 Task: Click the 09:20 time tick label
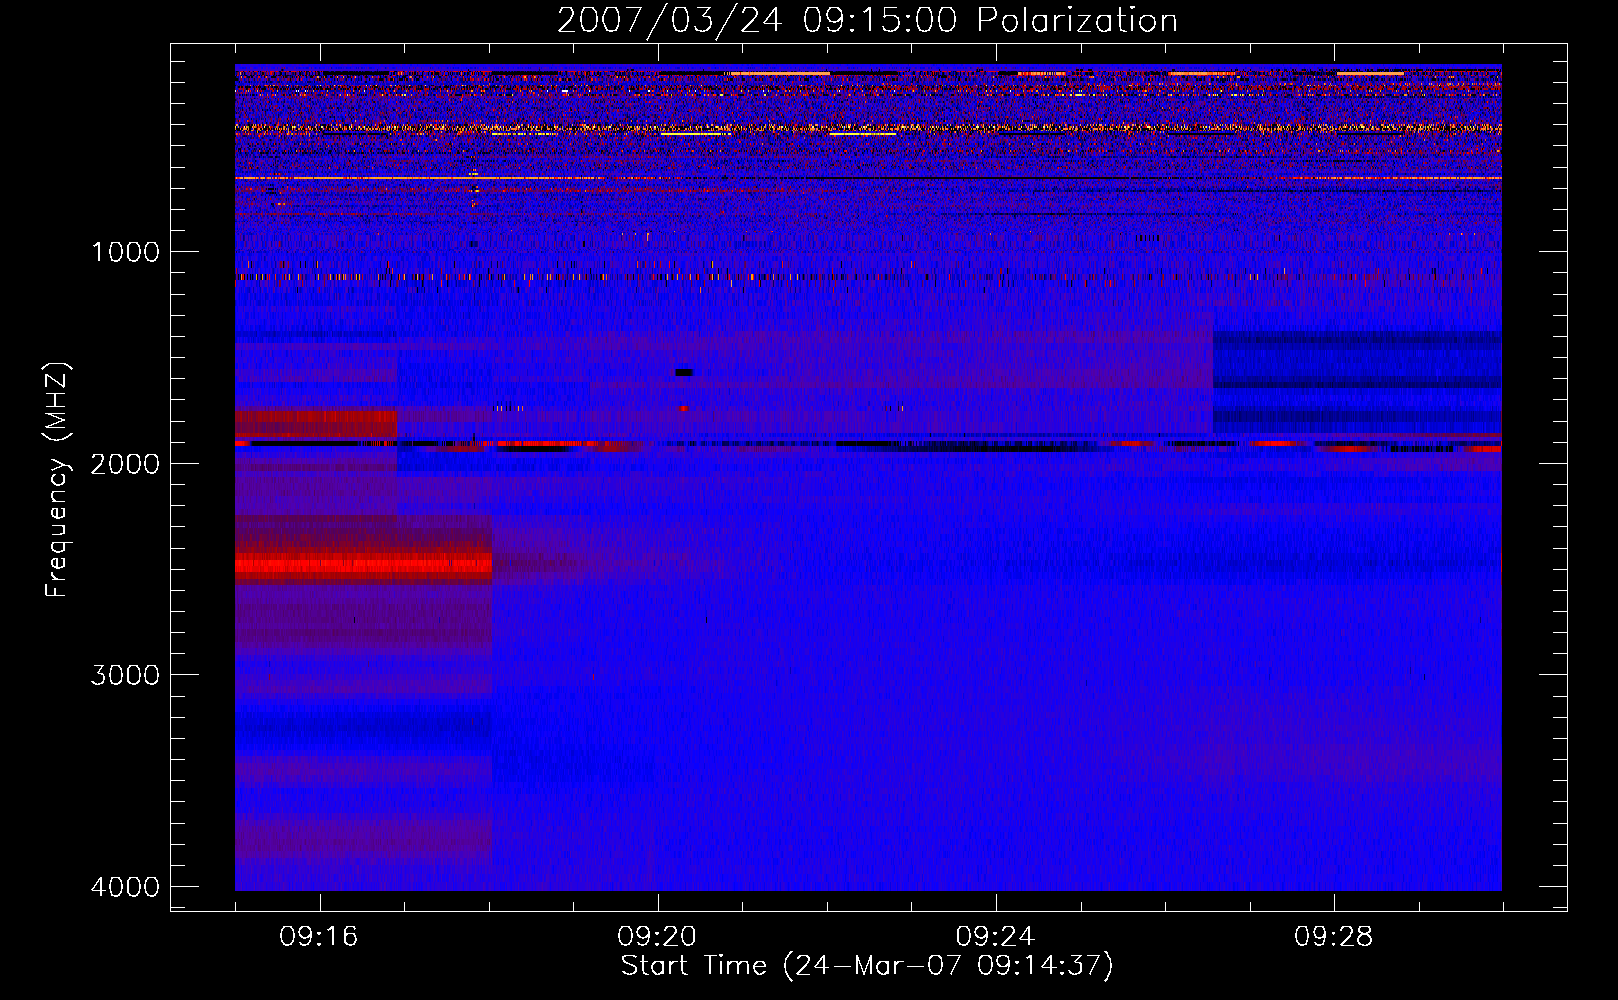657,937
